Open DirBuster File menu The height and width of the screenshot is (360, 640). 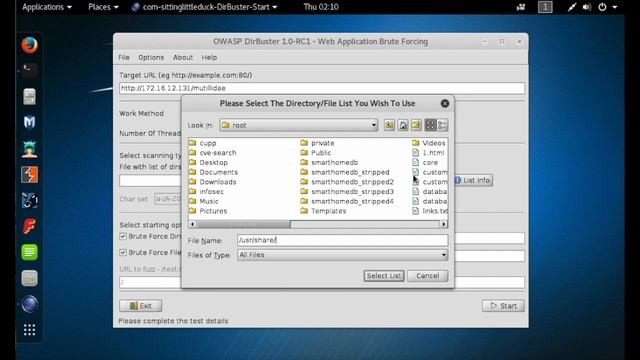124,58
